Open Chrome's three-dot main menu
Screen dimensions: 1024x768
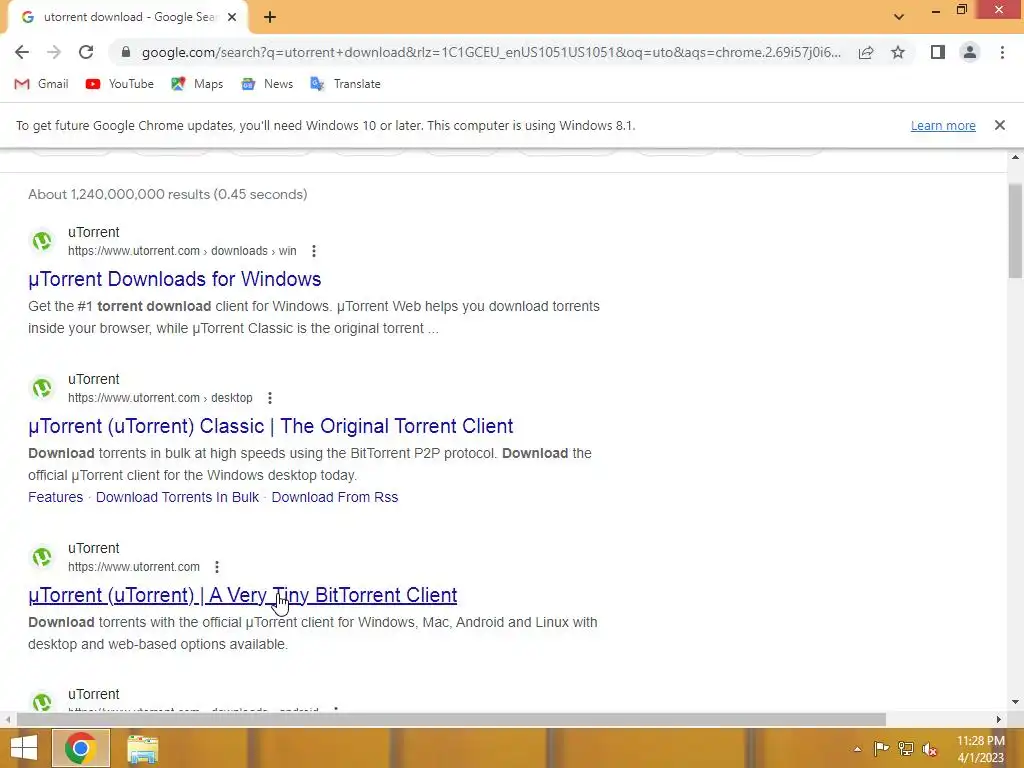coord(1002,52)
